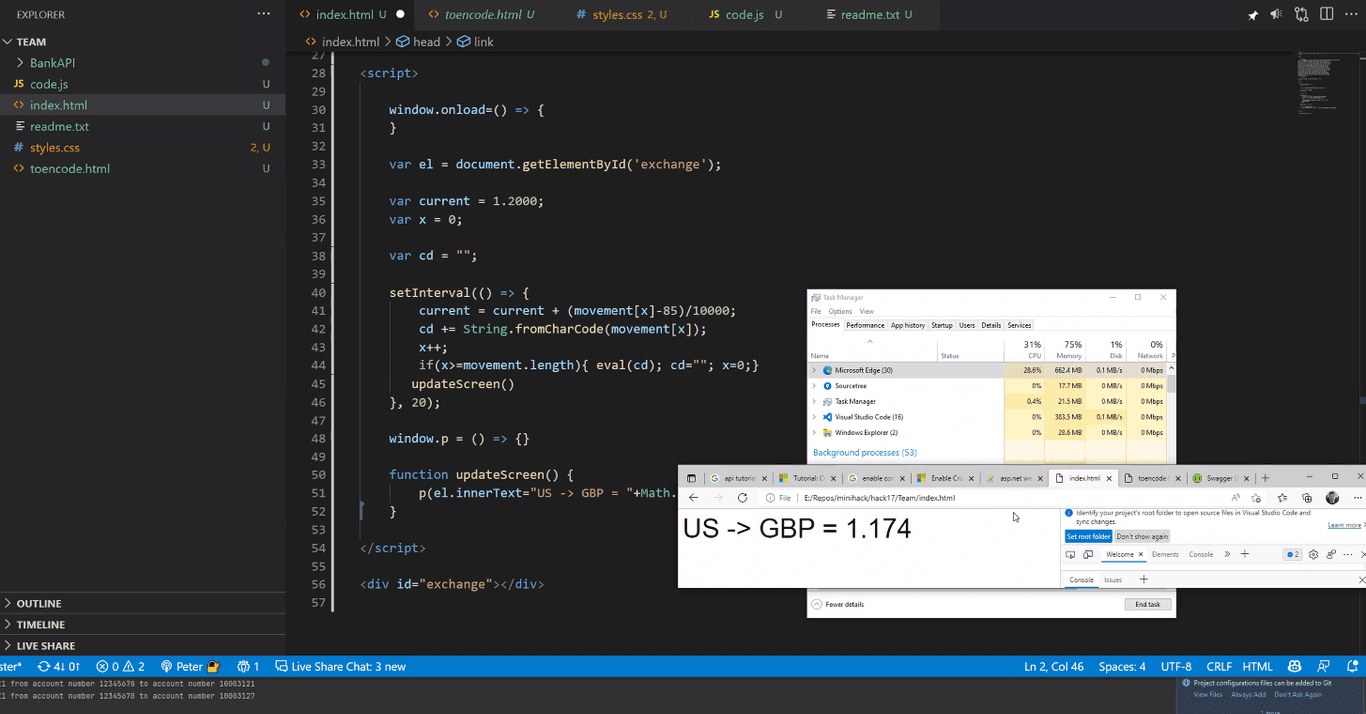Open notifications bell in status bar
This screenshot has width=1366, height=714.
click(1353, 667)
